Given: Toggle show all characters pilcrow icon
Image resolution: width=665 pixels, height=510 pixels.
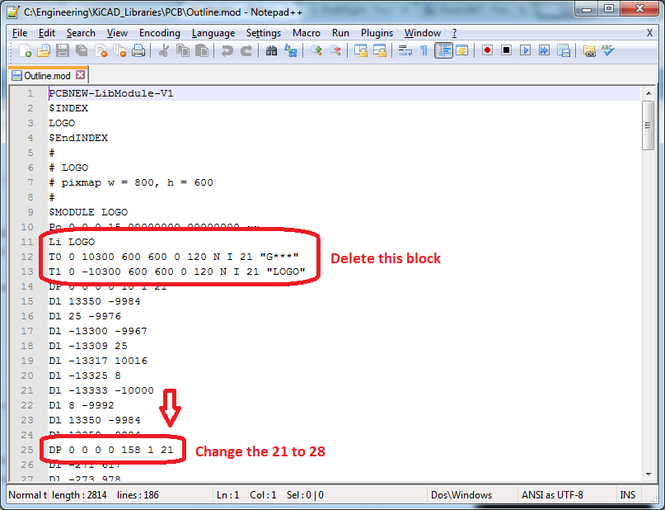Looking at the screenshot, I should pyautogui.click(x=424, y=51).
